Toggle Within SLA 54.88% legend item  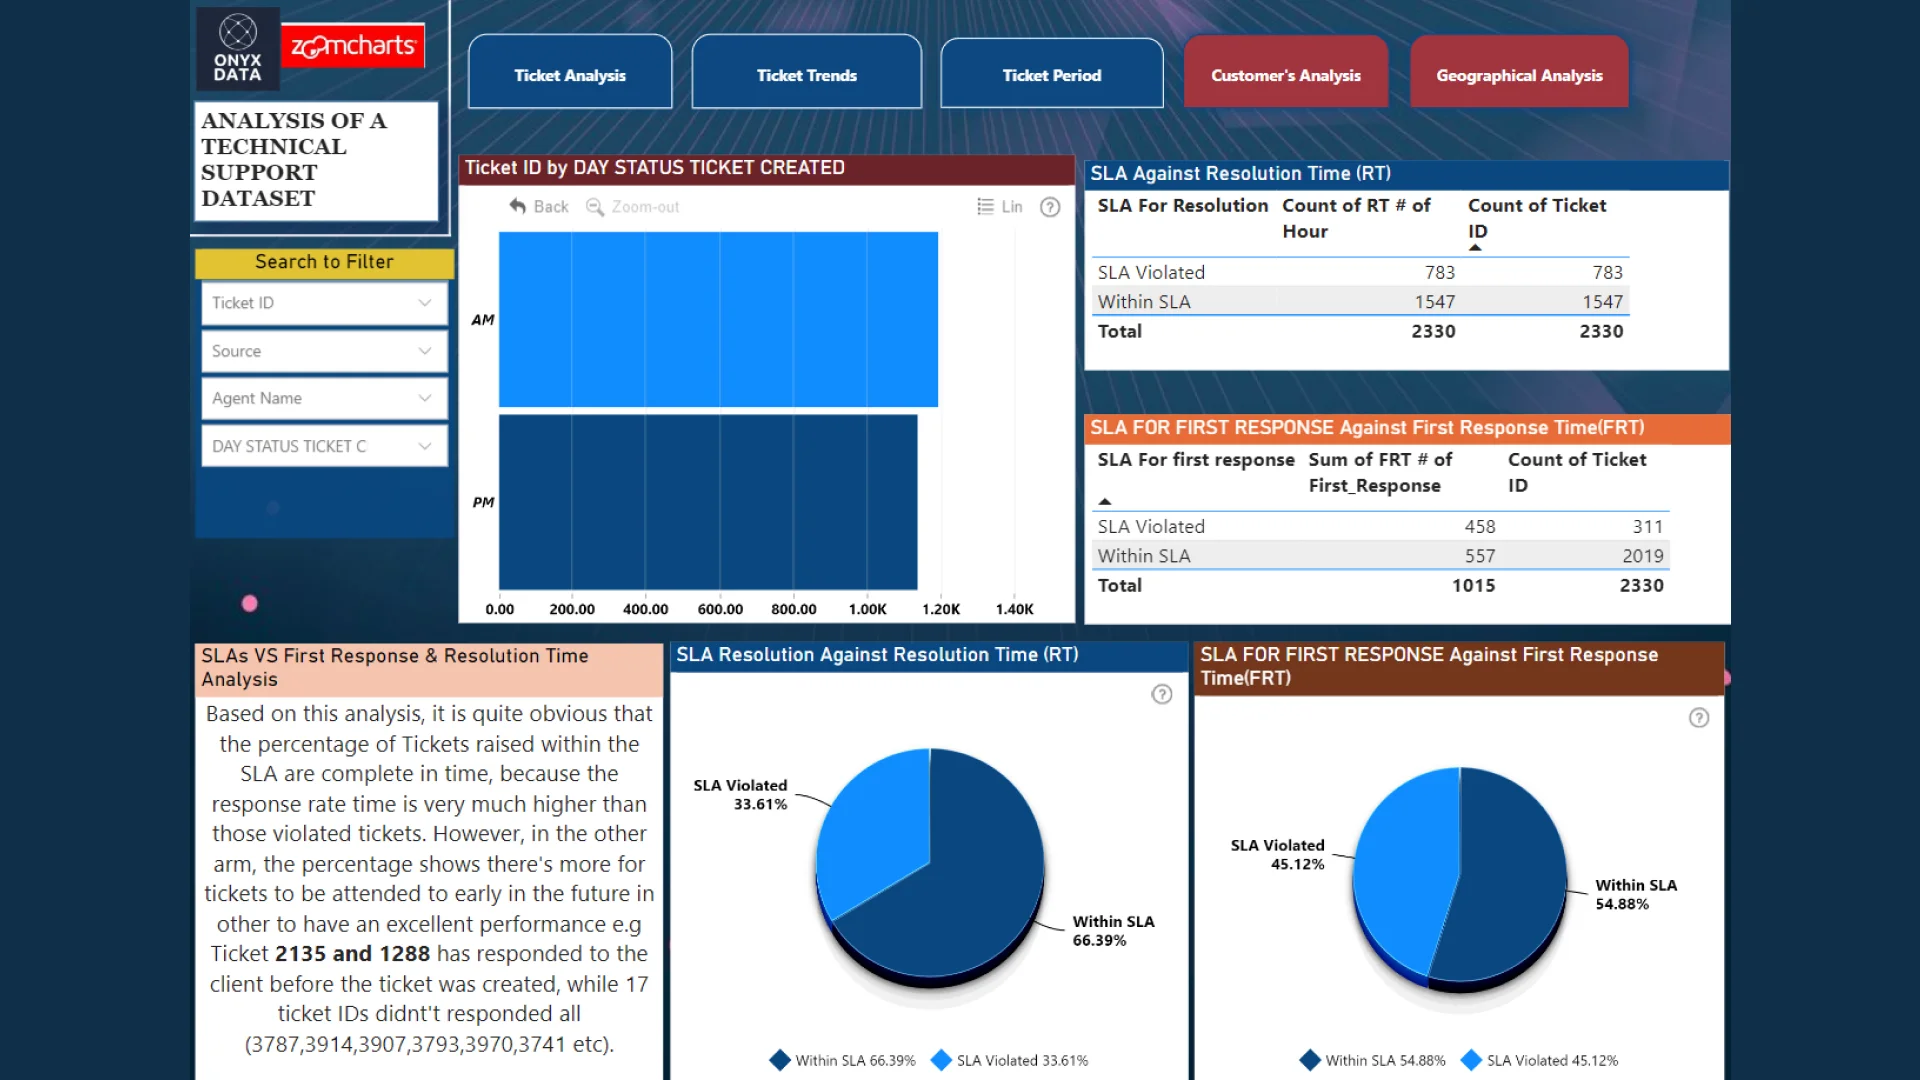1373,1060
